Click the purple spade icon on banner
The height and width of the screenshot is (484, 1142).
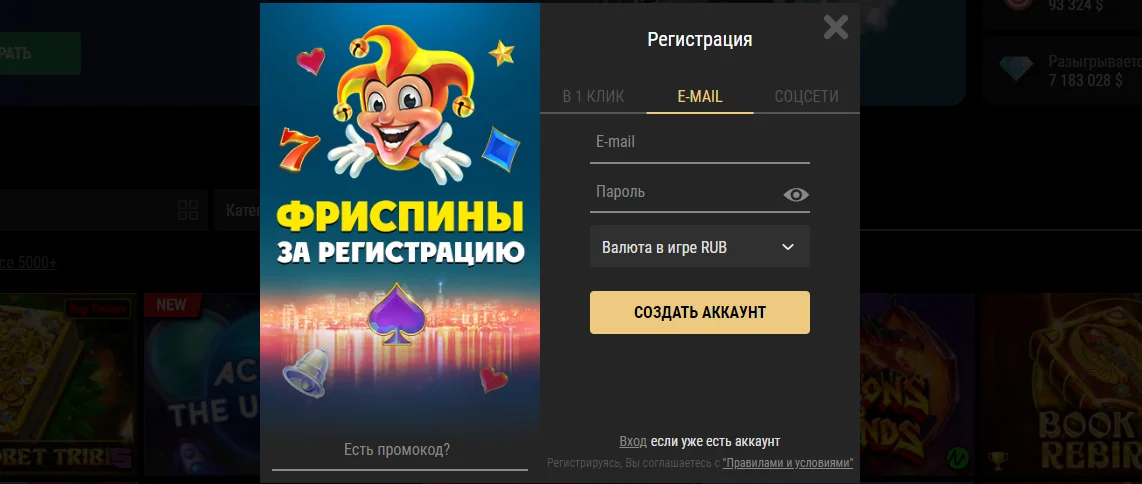click(x=396, y=314)
